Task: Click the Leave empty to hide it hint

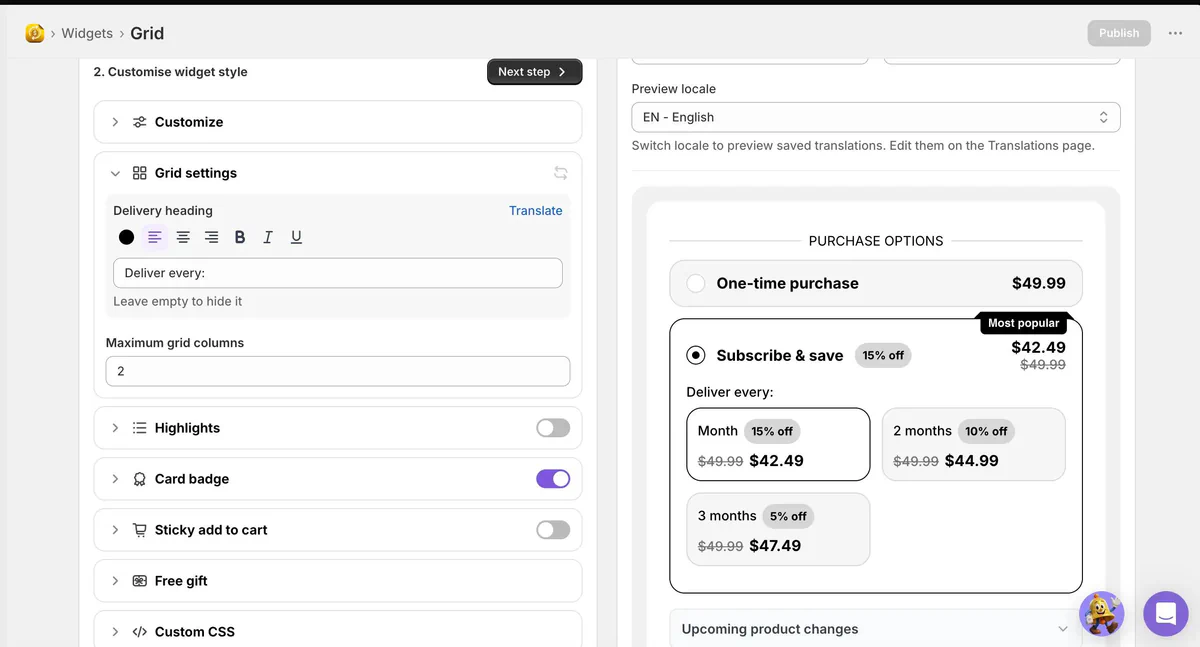Action: [178, 301]
